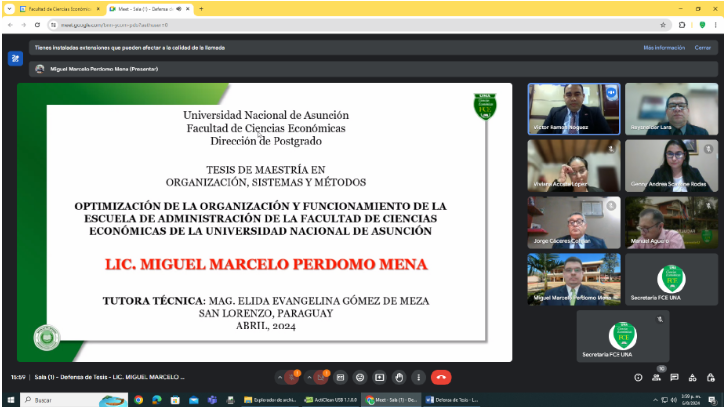Open Microsoft Teams taskbar icon
The height and width of the screenshot is (407, 725).
coord(212,400)
